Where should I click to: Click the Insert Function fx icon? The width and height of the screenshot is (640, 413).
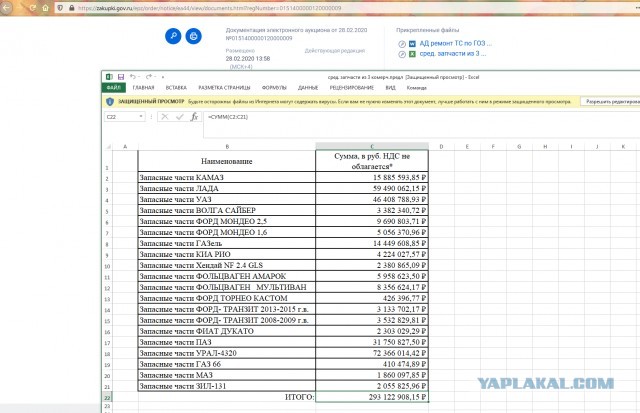(194, 117)
